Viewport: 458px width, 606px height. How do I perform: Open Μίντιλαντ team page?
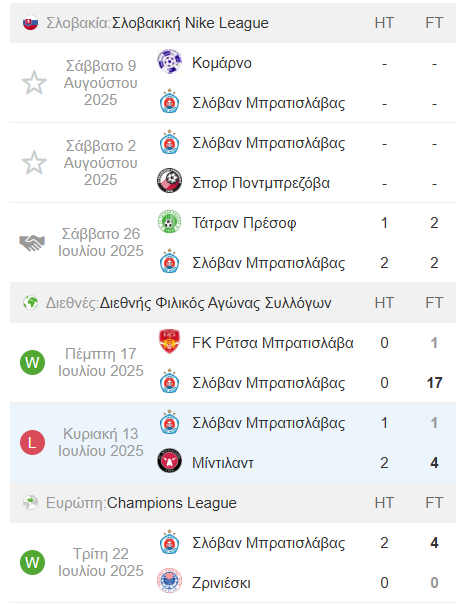pyautogui.click(x=223, y=463)
